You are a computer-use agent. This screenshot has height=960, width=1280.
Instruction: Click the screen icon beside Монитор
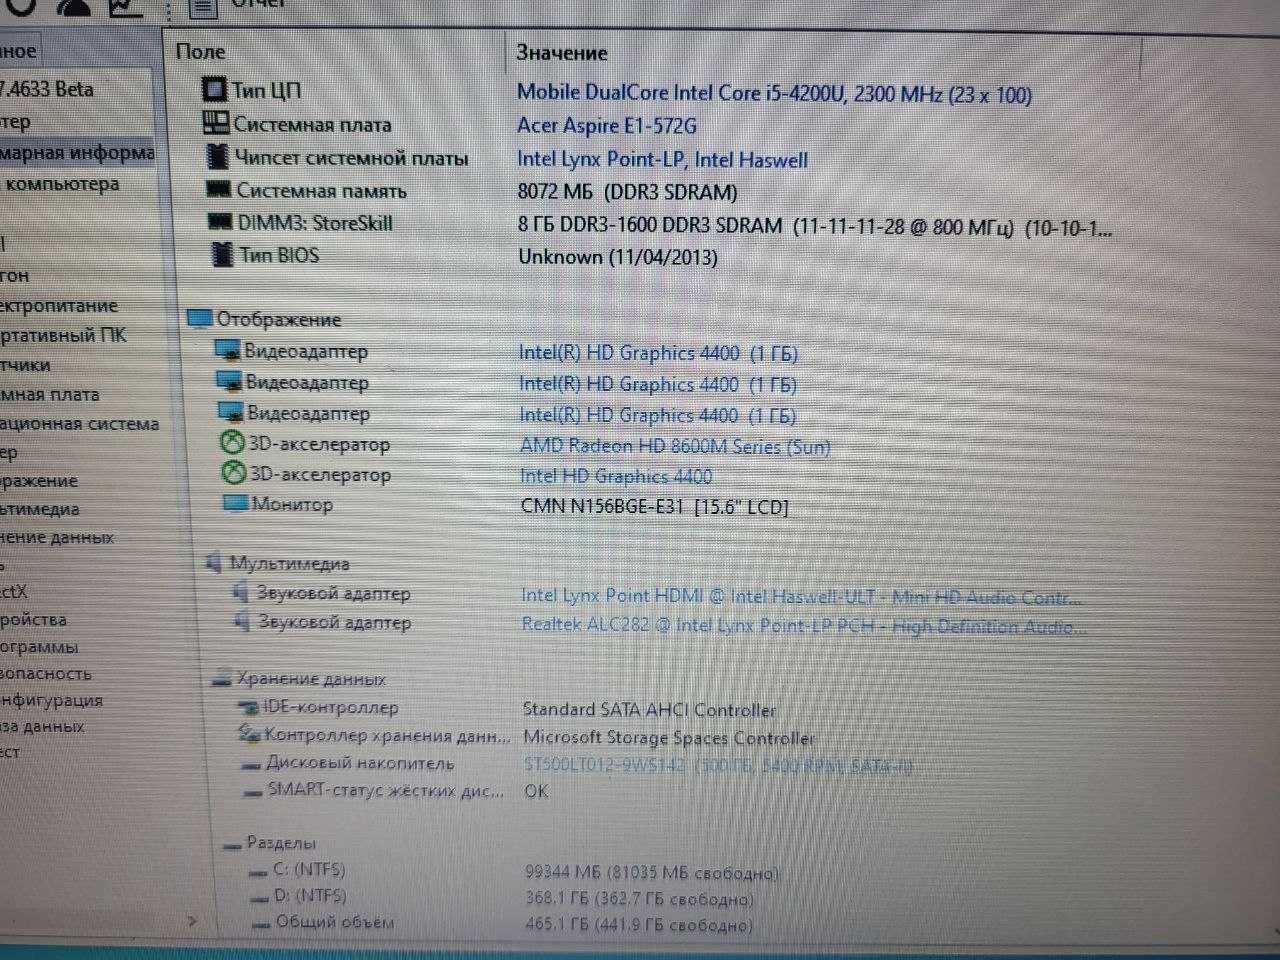tap(235, 503)
